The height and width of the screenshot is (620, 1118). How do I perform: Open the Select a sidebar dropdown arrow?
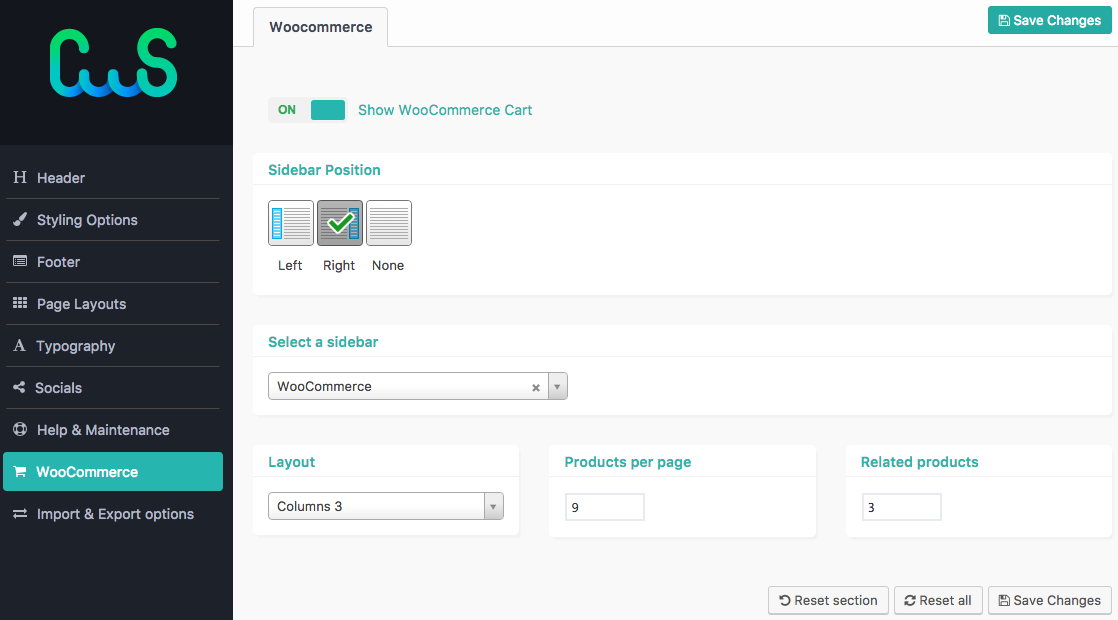(558, 386)
